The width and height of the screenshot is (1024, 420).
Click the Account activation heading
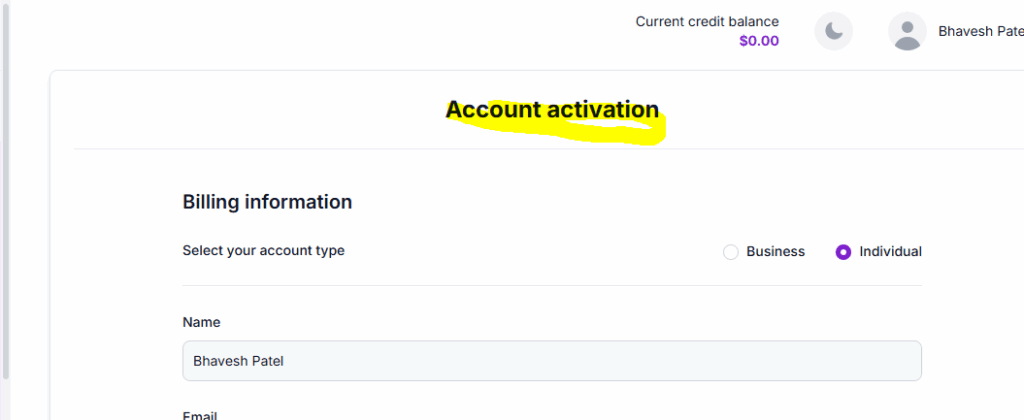[552, 109]
